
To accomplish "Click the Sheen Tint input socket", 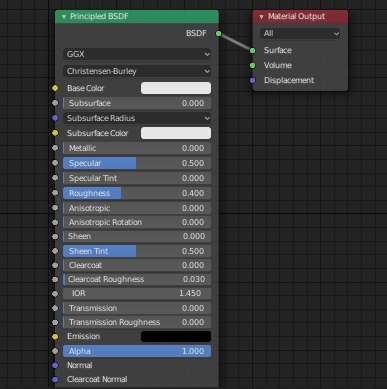I will (x=55, y=251).
